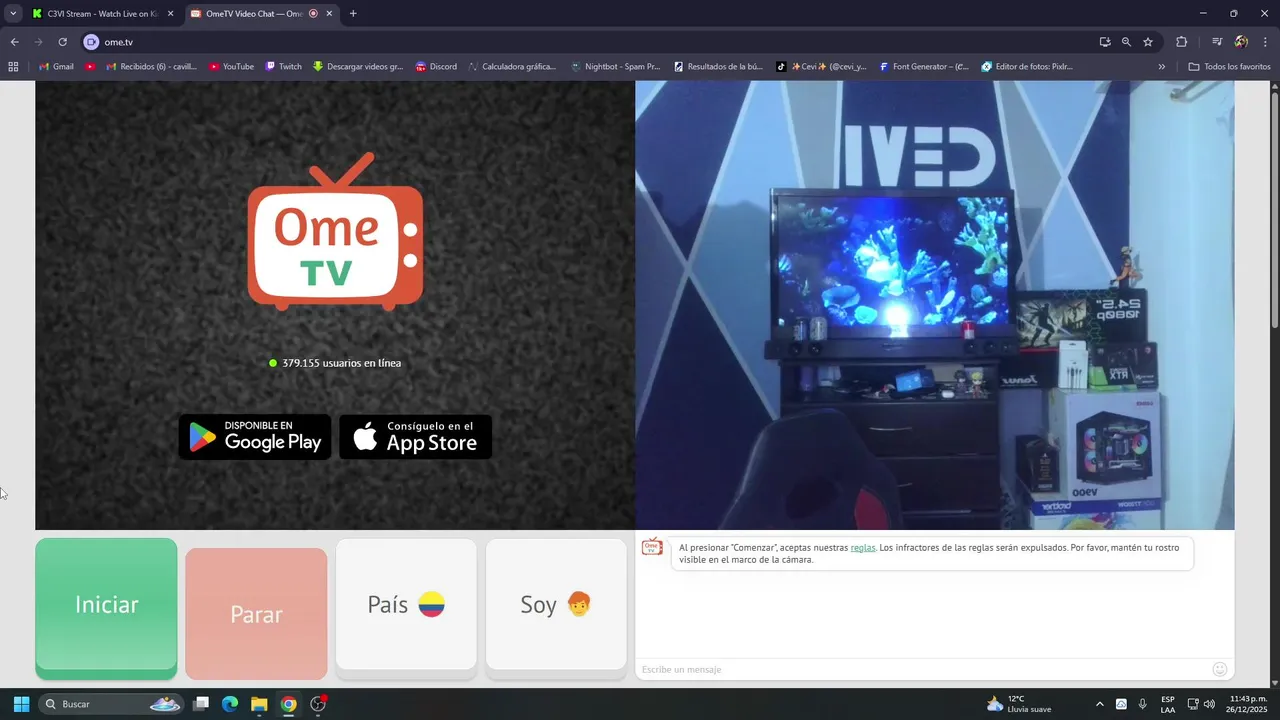The image size is (1280, 720).
Task: Open the apps grid in bookmarks bar
Action: click(13, 67)
